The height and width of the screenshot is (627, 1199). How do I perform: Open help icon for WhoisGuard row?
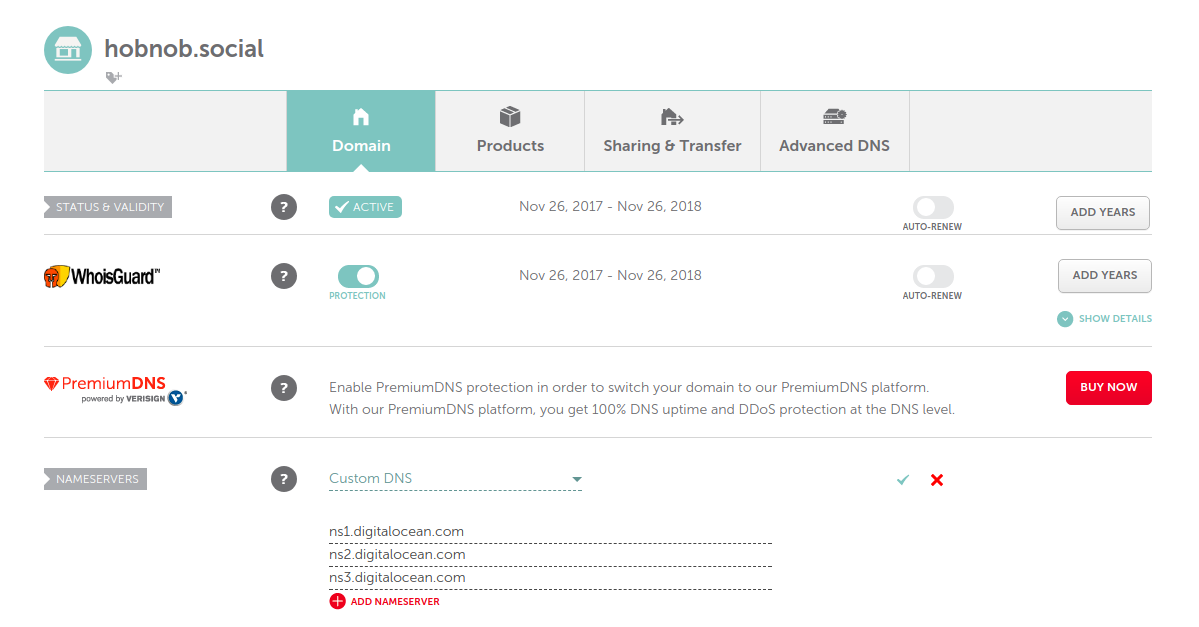click(284, 275)
